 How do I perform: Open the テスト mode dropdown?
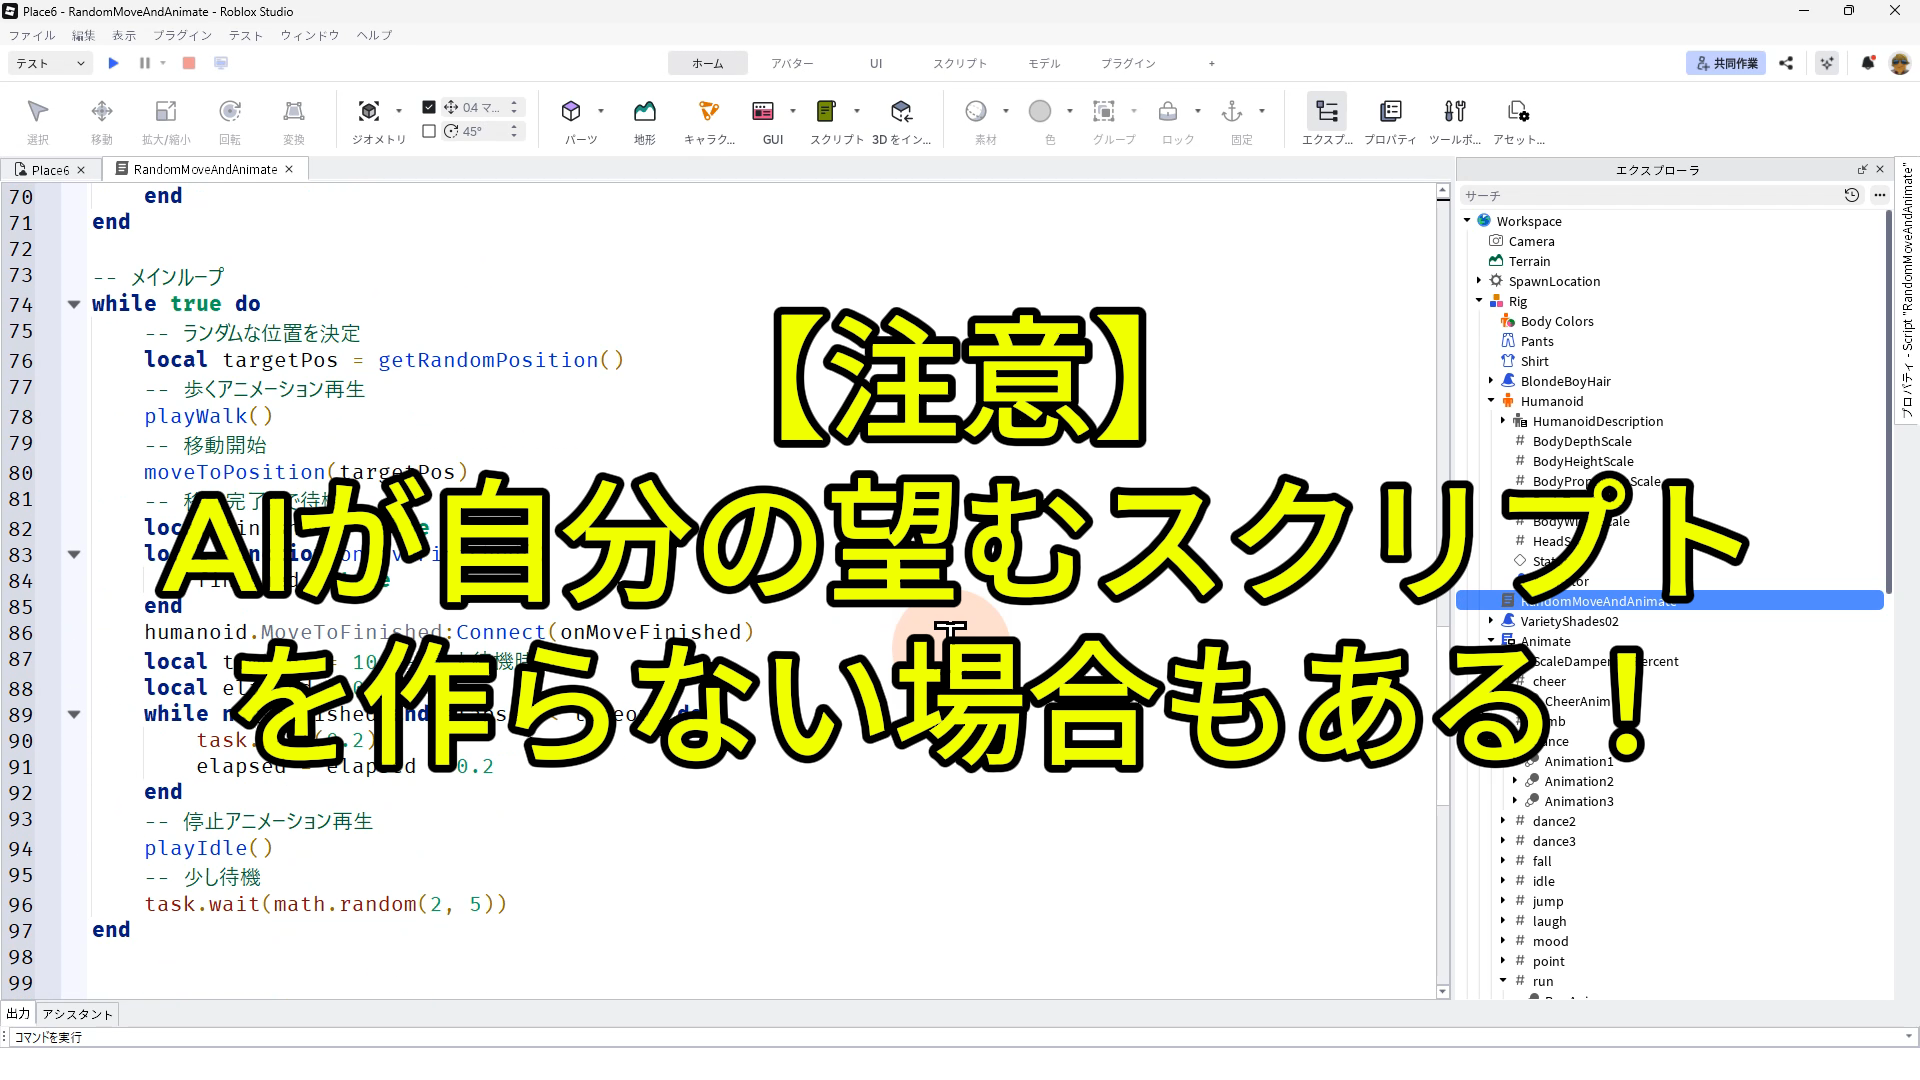(51, 63)
